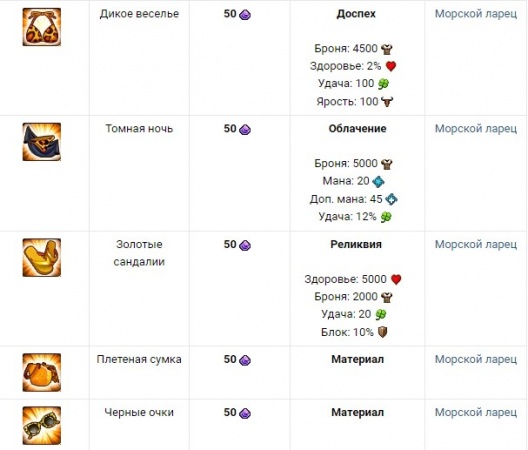Click the purple gem beside Дикое веселье price
Image resolution: width=528 pixels, height=450 pixels.
(x=245, y=14)
